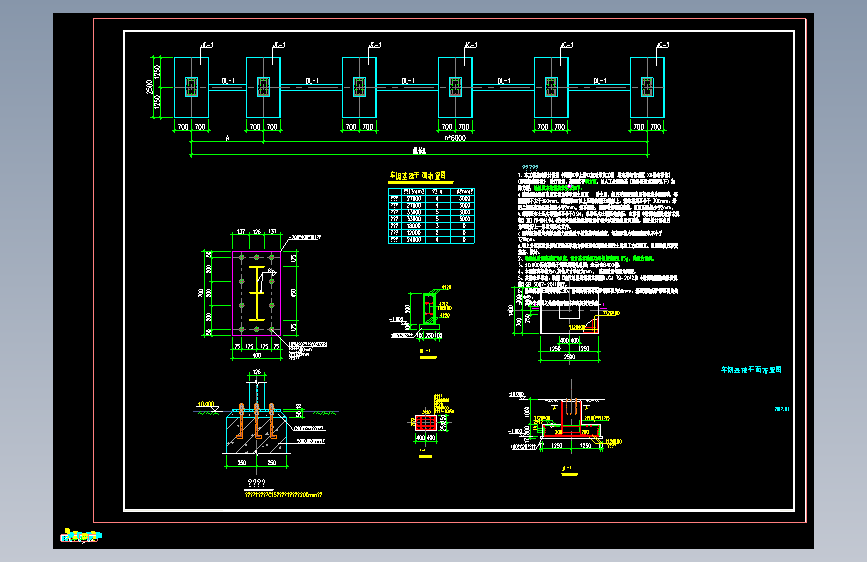Pick the leftmost cyan footing in the foundation row
The width and height of the screenshot is (867, 562).
click(x=191, y=87)
